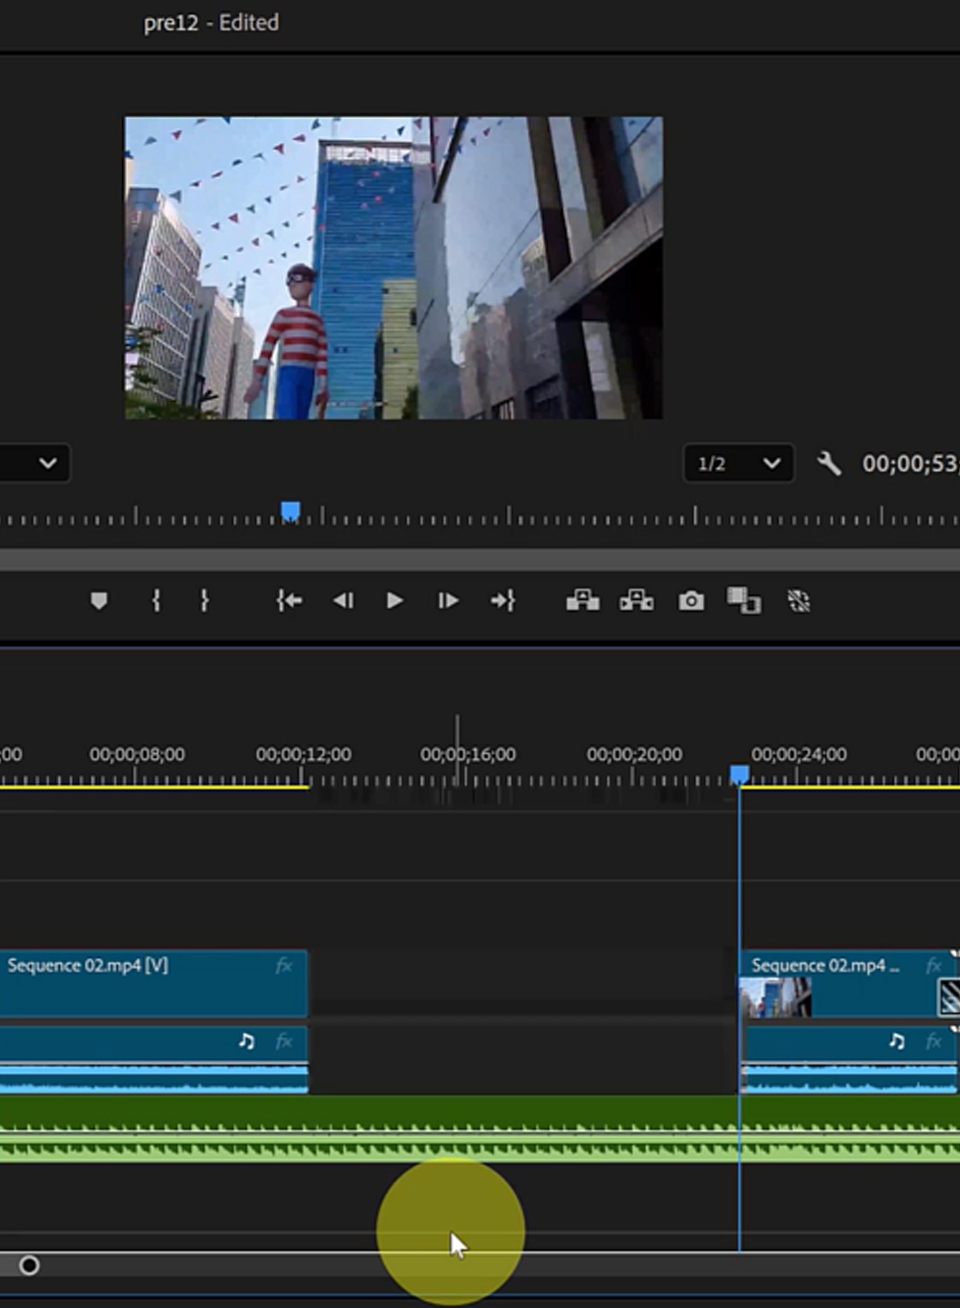Click the Mark Out bracket icon
Image resolution: width=960 pixels, height=1308 pixels.
[204, 600]
